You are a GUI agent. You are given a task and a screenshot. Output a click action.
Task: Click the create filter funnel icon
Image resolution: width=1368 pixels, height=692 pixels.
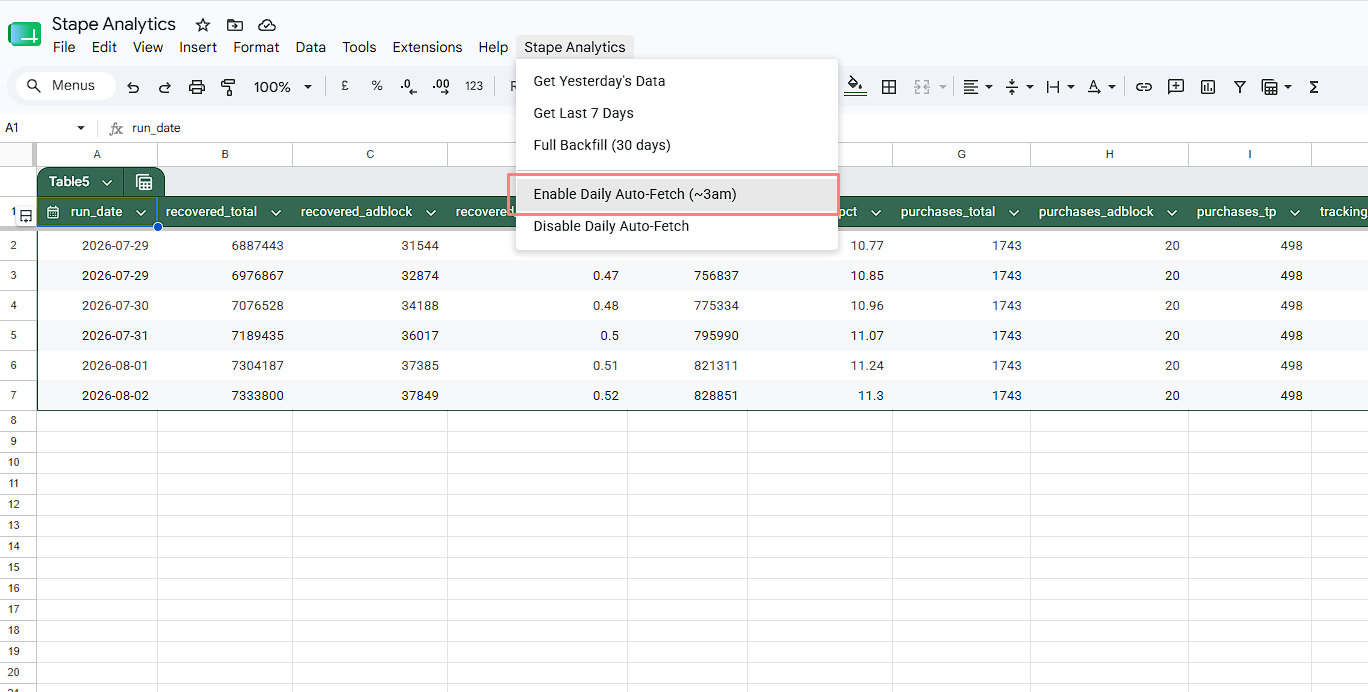point(1240,87)
